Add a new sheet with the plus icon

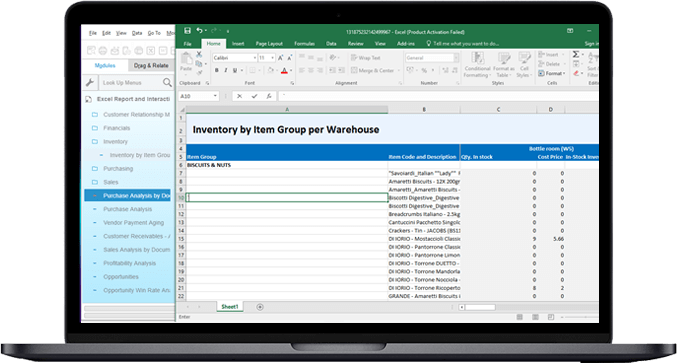click(260, 307)
